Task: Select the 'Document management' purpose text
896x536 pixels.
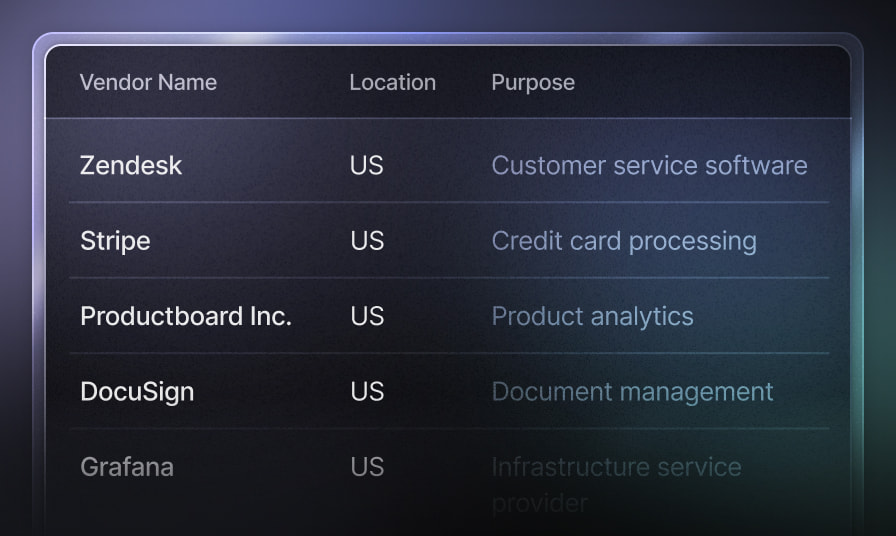Action: (632, 391)
